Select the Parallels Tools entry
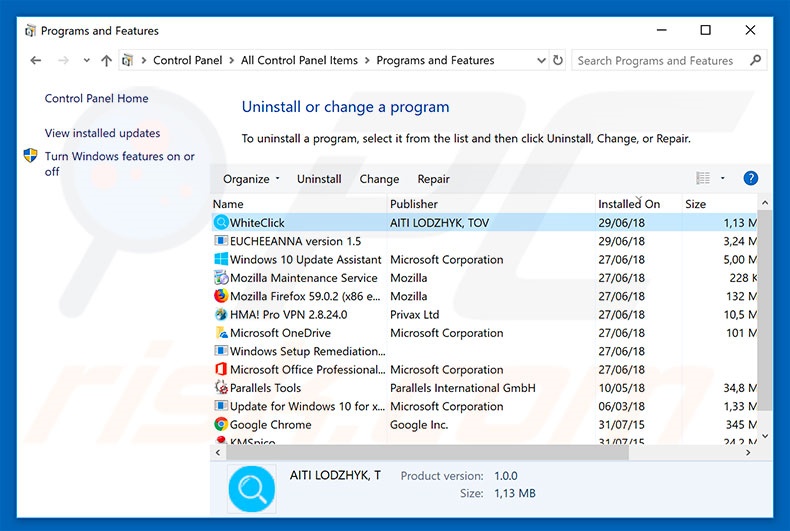The width and height of the screenshot is (790, 531). pyautogui.click(x=265, y=388)
